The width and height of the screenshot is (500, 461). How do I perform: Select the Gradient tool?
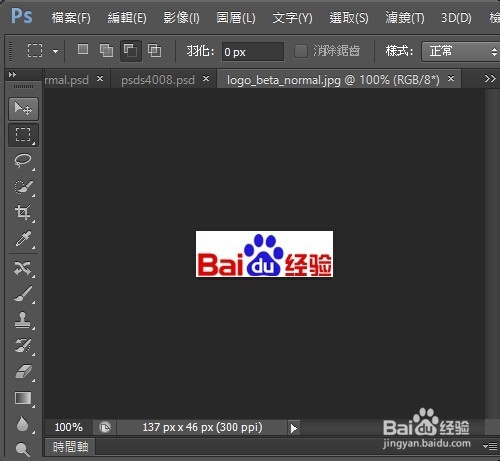(23, 398)
